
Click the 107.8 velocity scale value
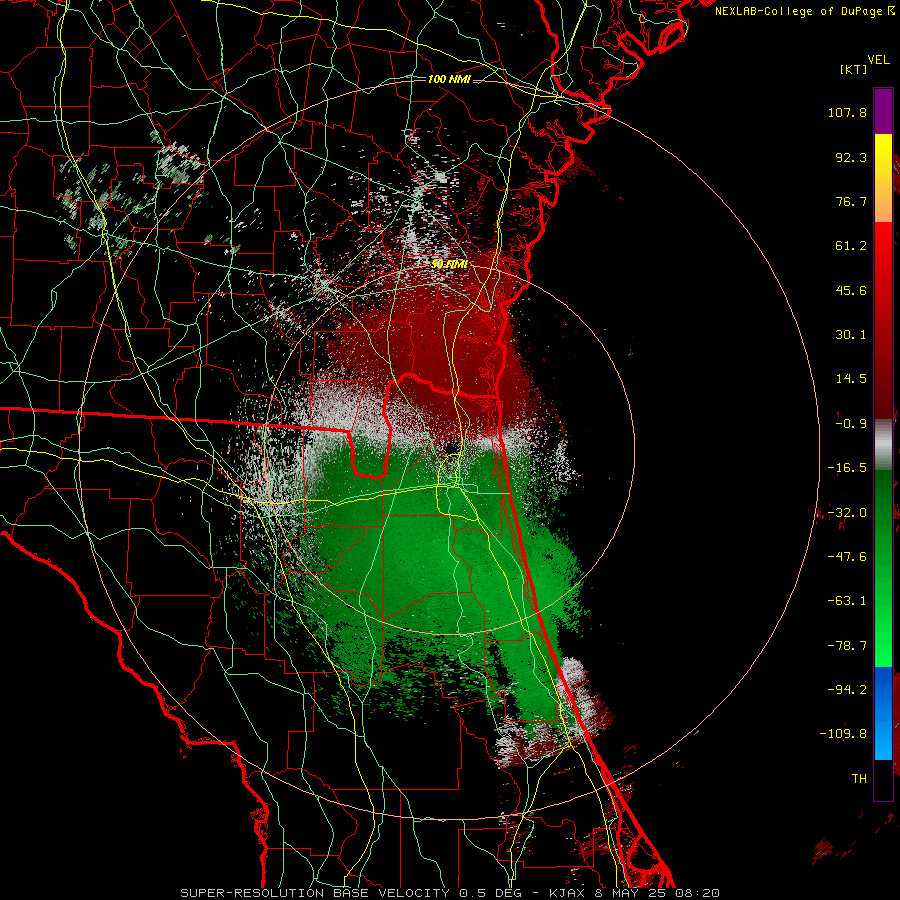tap(847, 112)
